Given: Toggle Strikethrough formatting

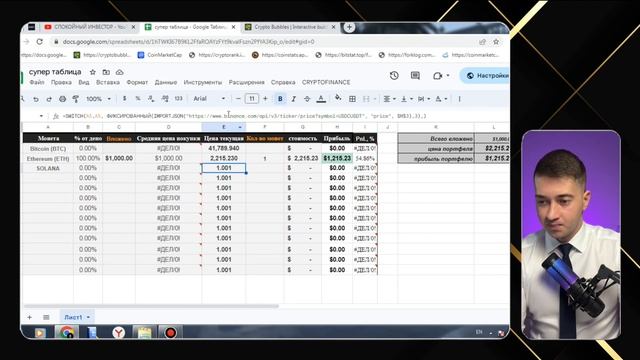Looking at the screenshot, I should click(x=307, y=98).
